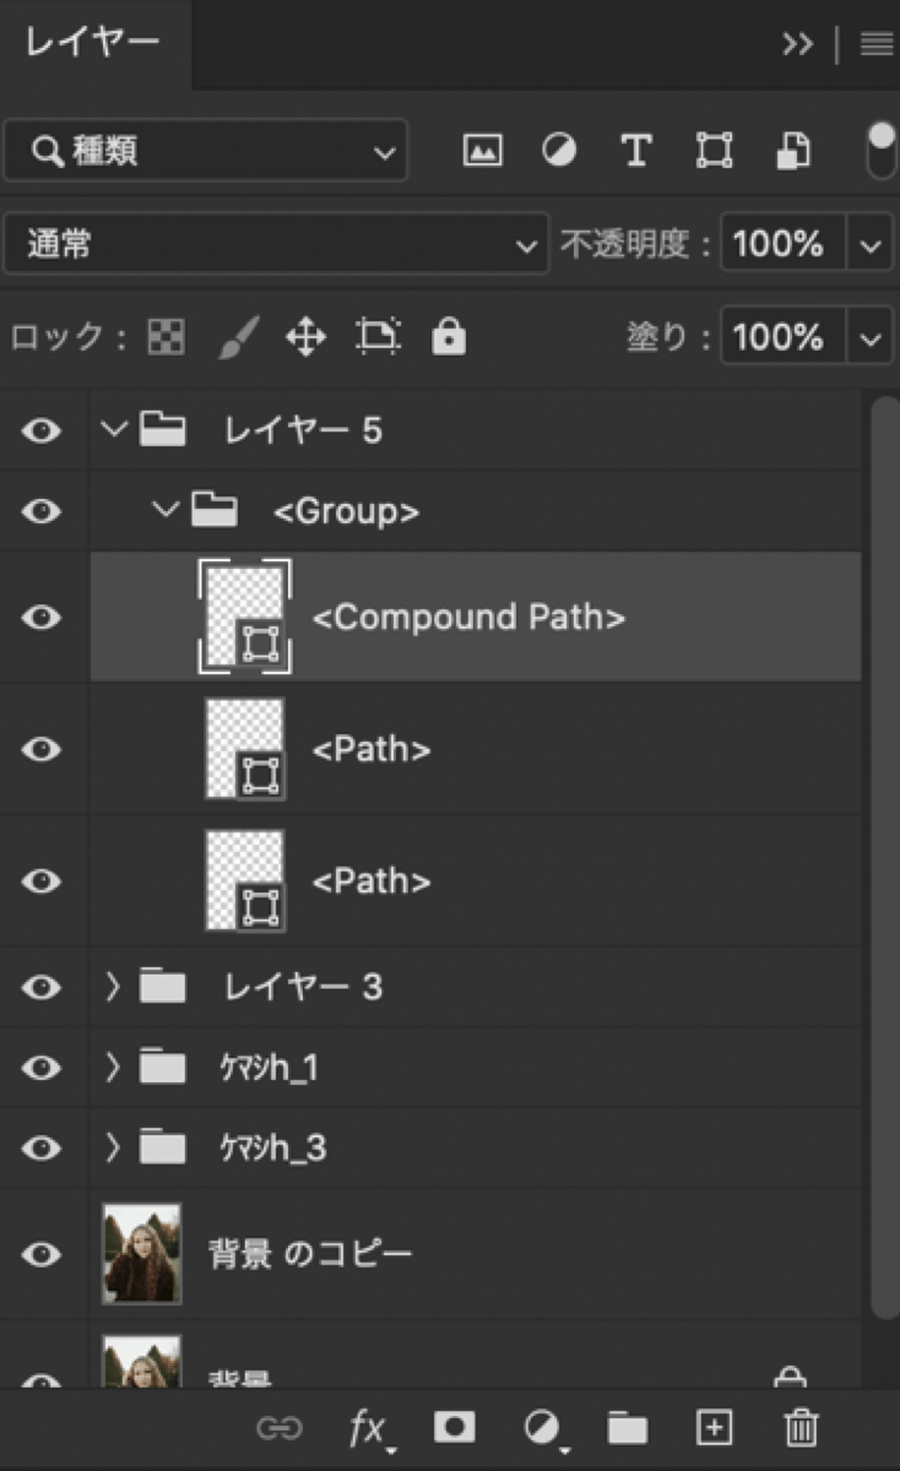Add a layer mask

click(454, 1427)
